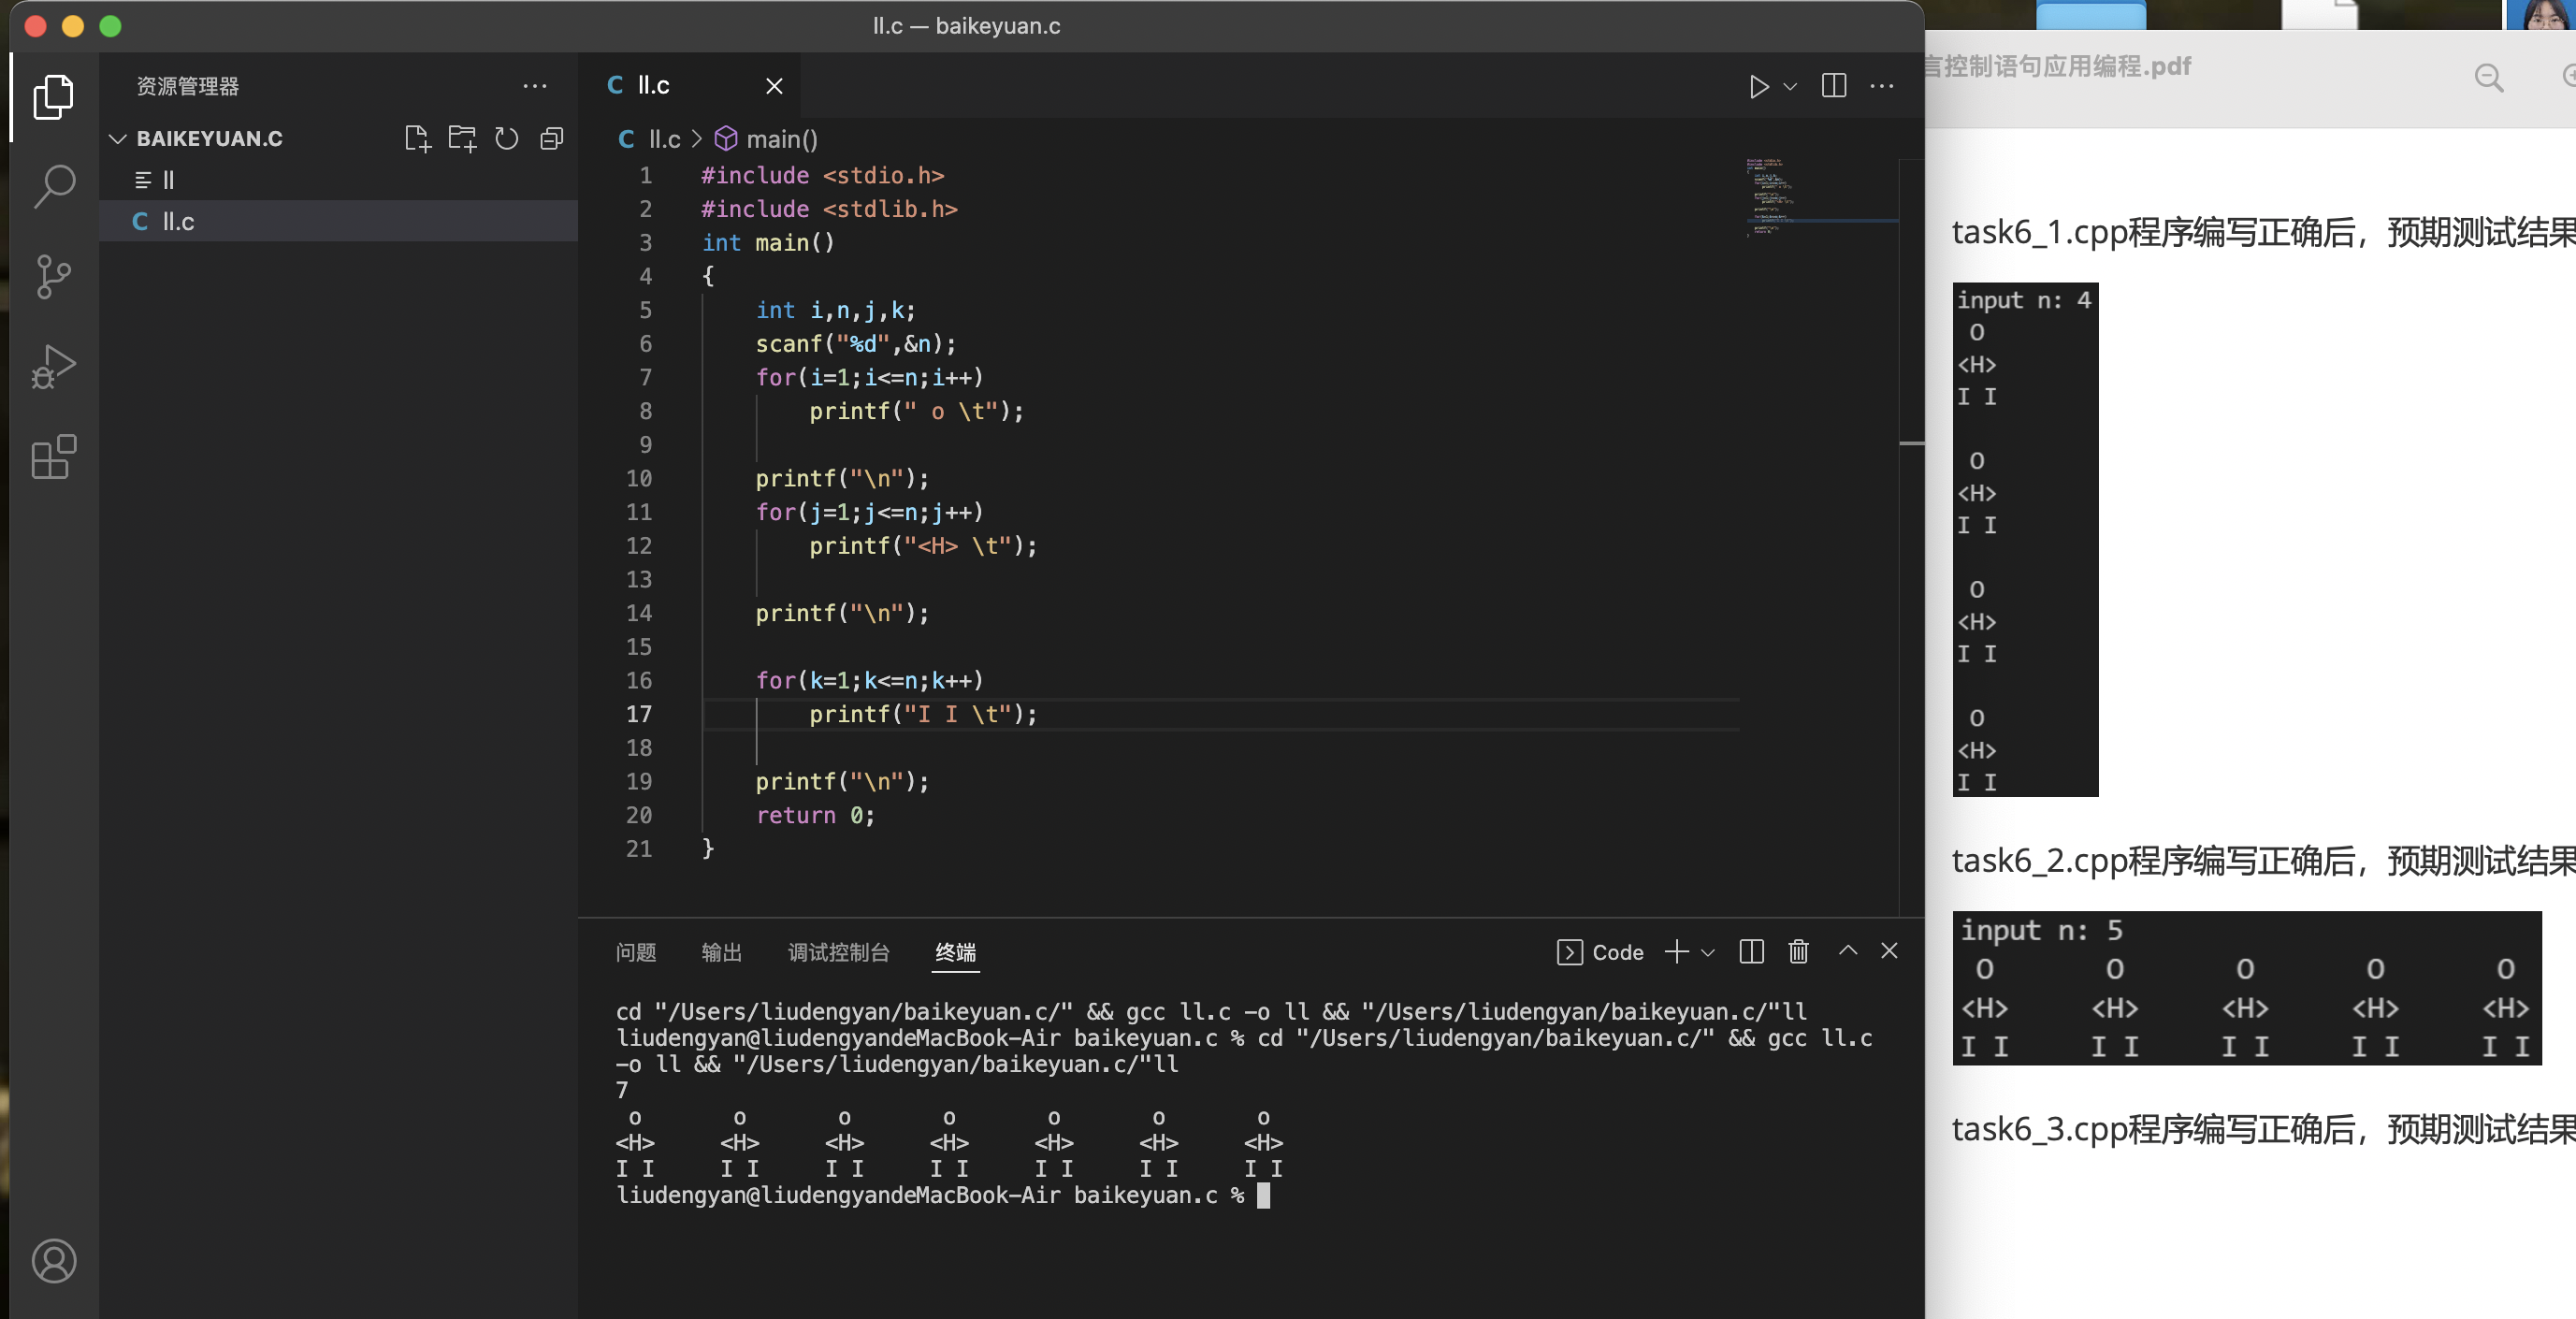Click the New File icon in explorer
The height and width of the screenshot is (1319, 2576).
(x=417, y=138)
